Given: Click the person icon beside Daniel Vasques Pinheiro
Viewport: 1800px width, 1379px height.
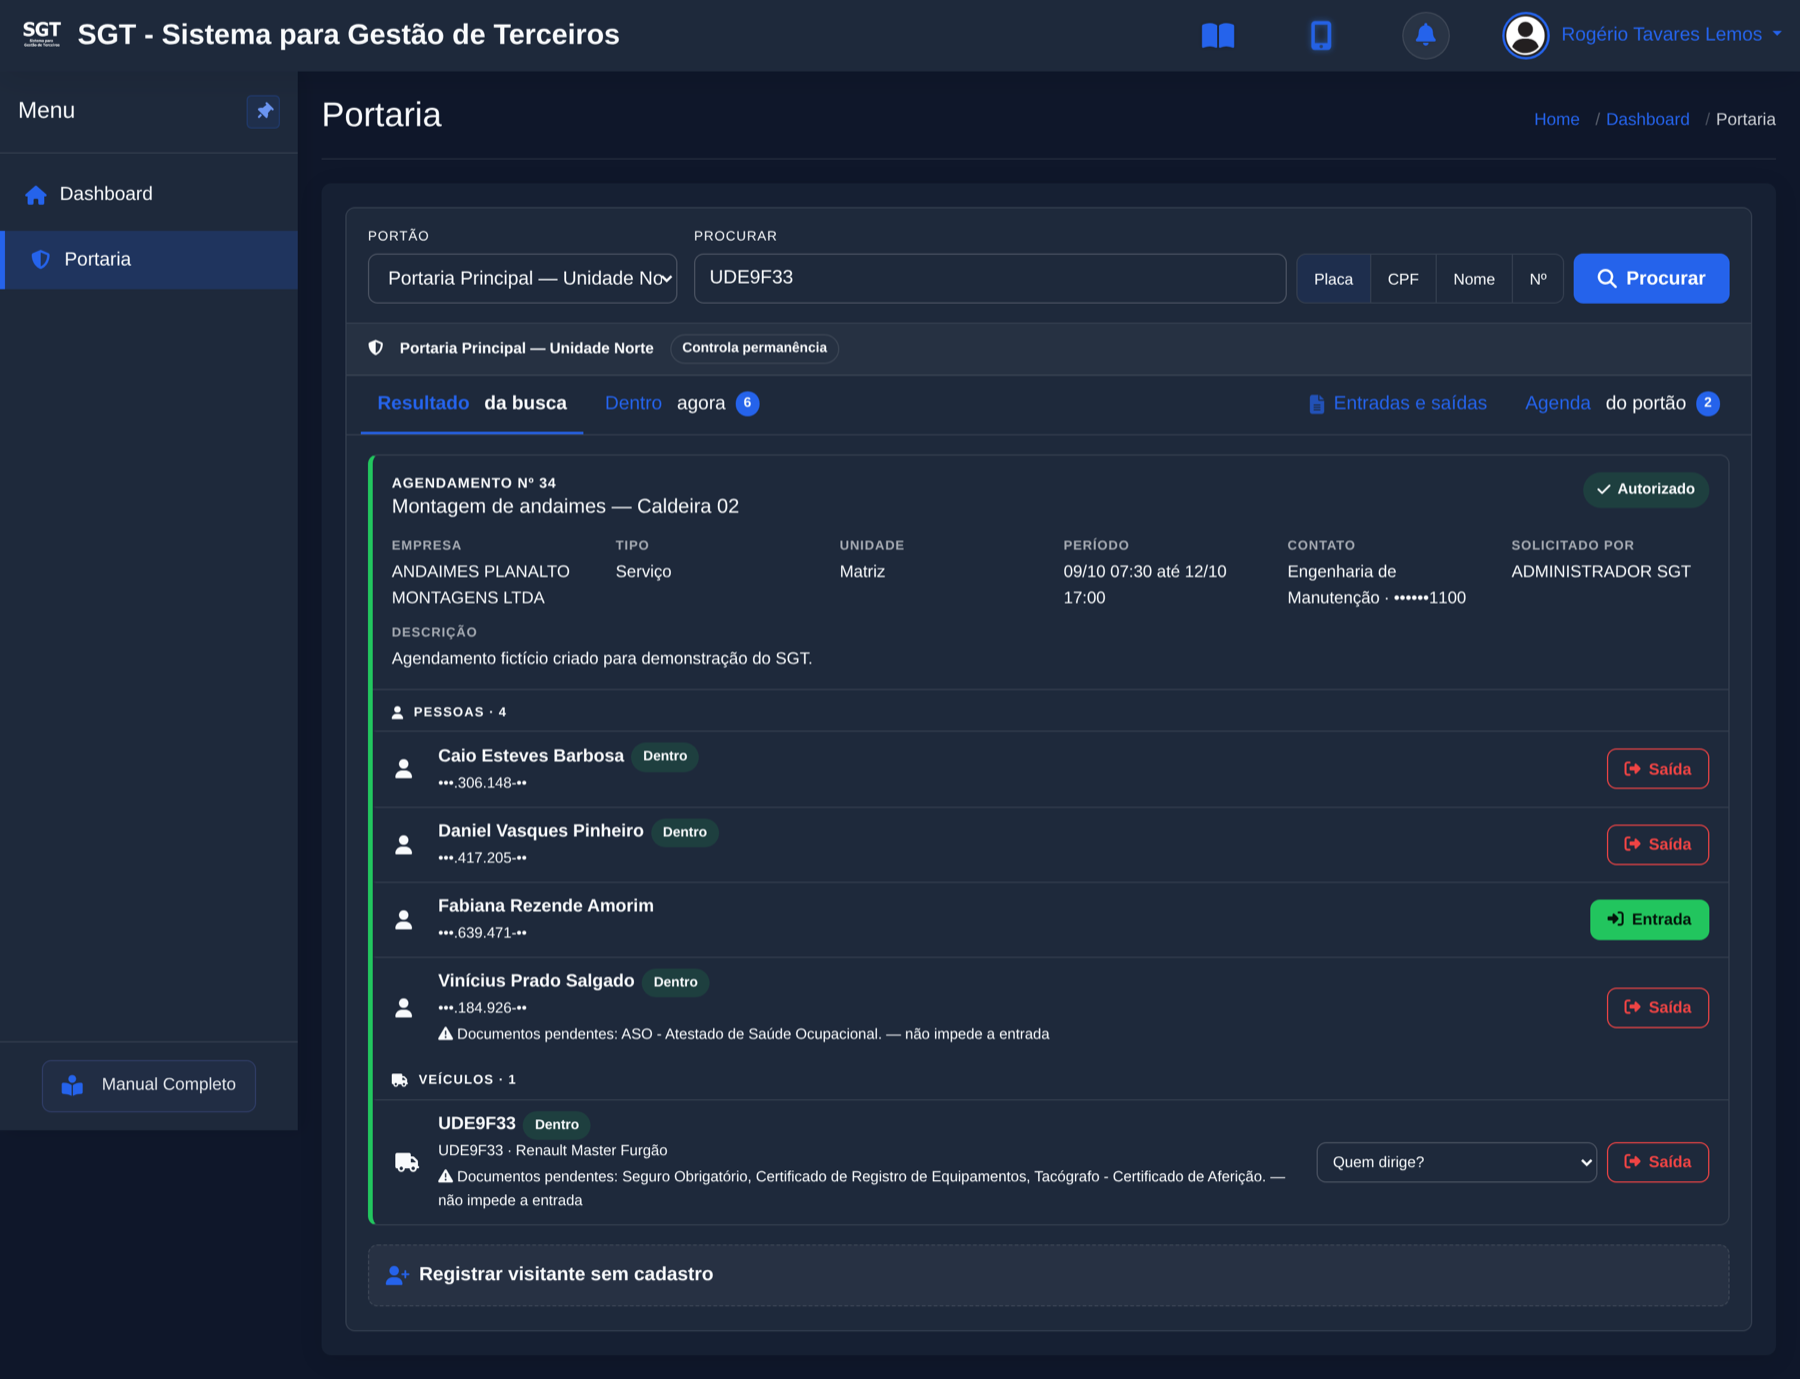Looking at the screenshot, I should 404,845.
